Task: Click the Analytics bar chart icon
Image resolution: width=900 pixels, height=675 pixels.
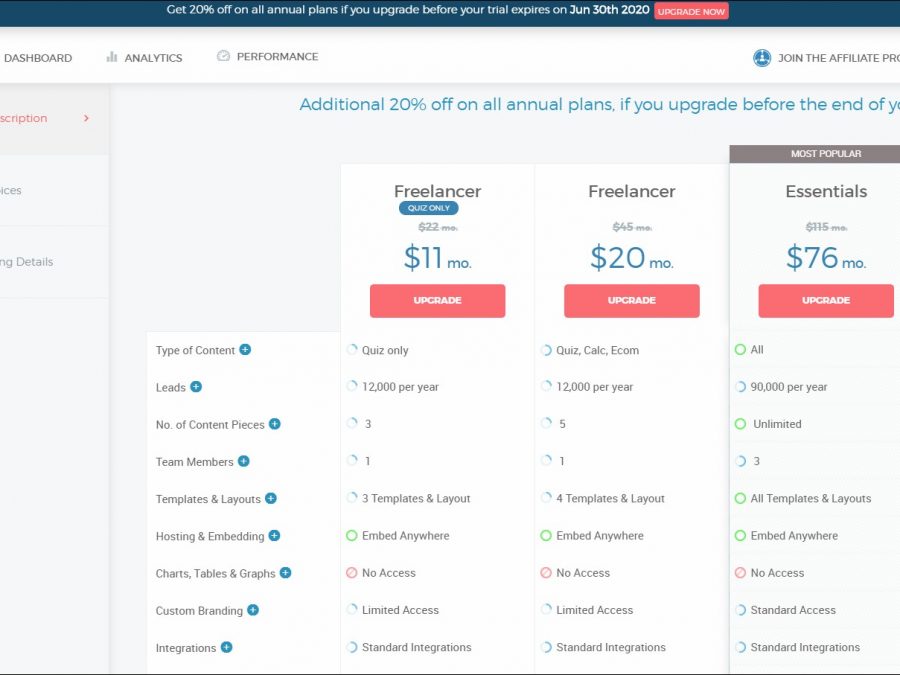Action: [112, 57]
